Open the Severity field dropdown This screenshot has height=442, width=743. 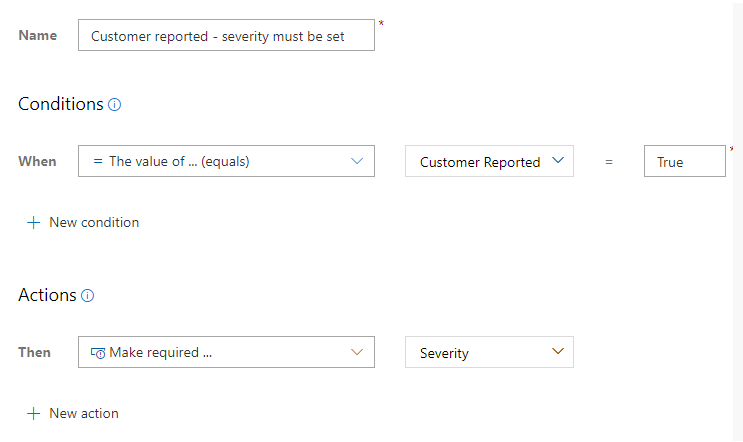coord(489,352)
